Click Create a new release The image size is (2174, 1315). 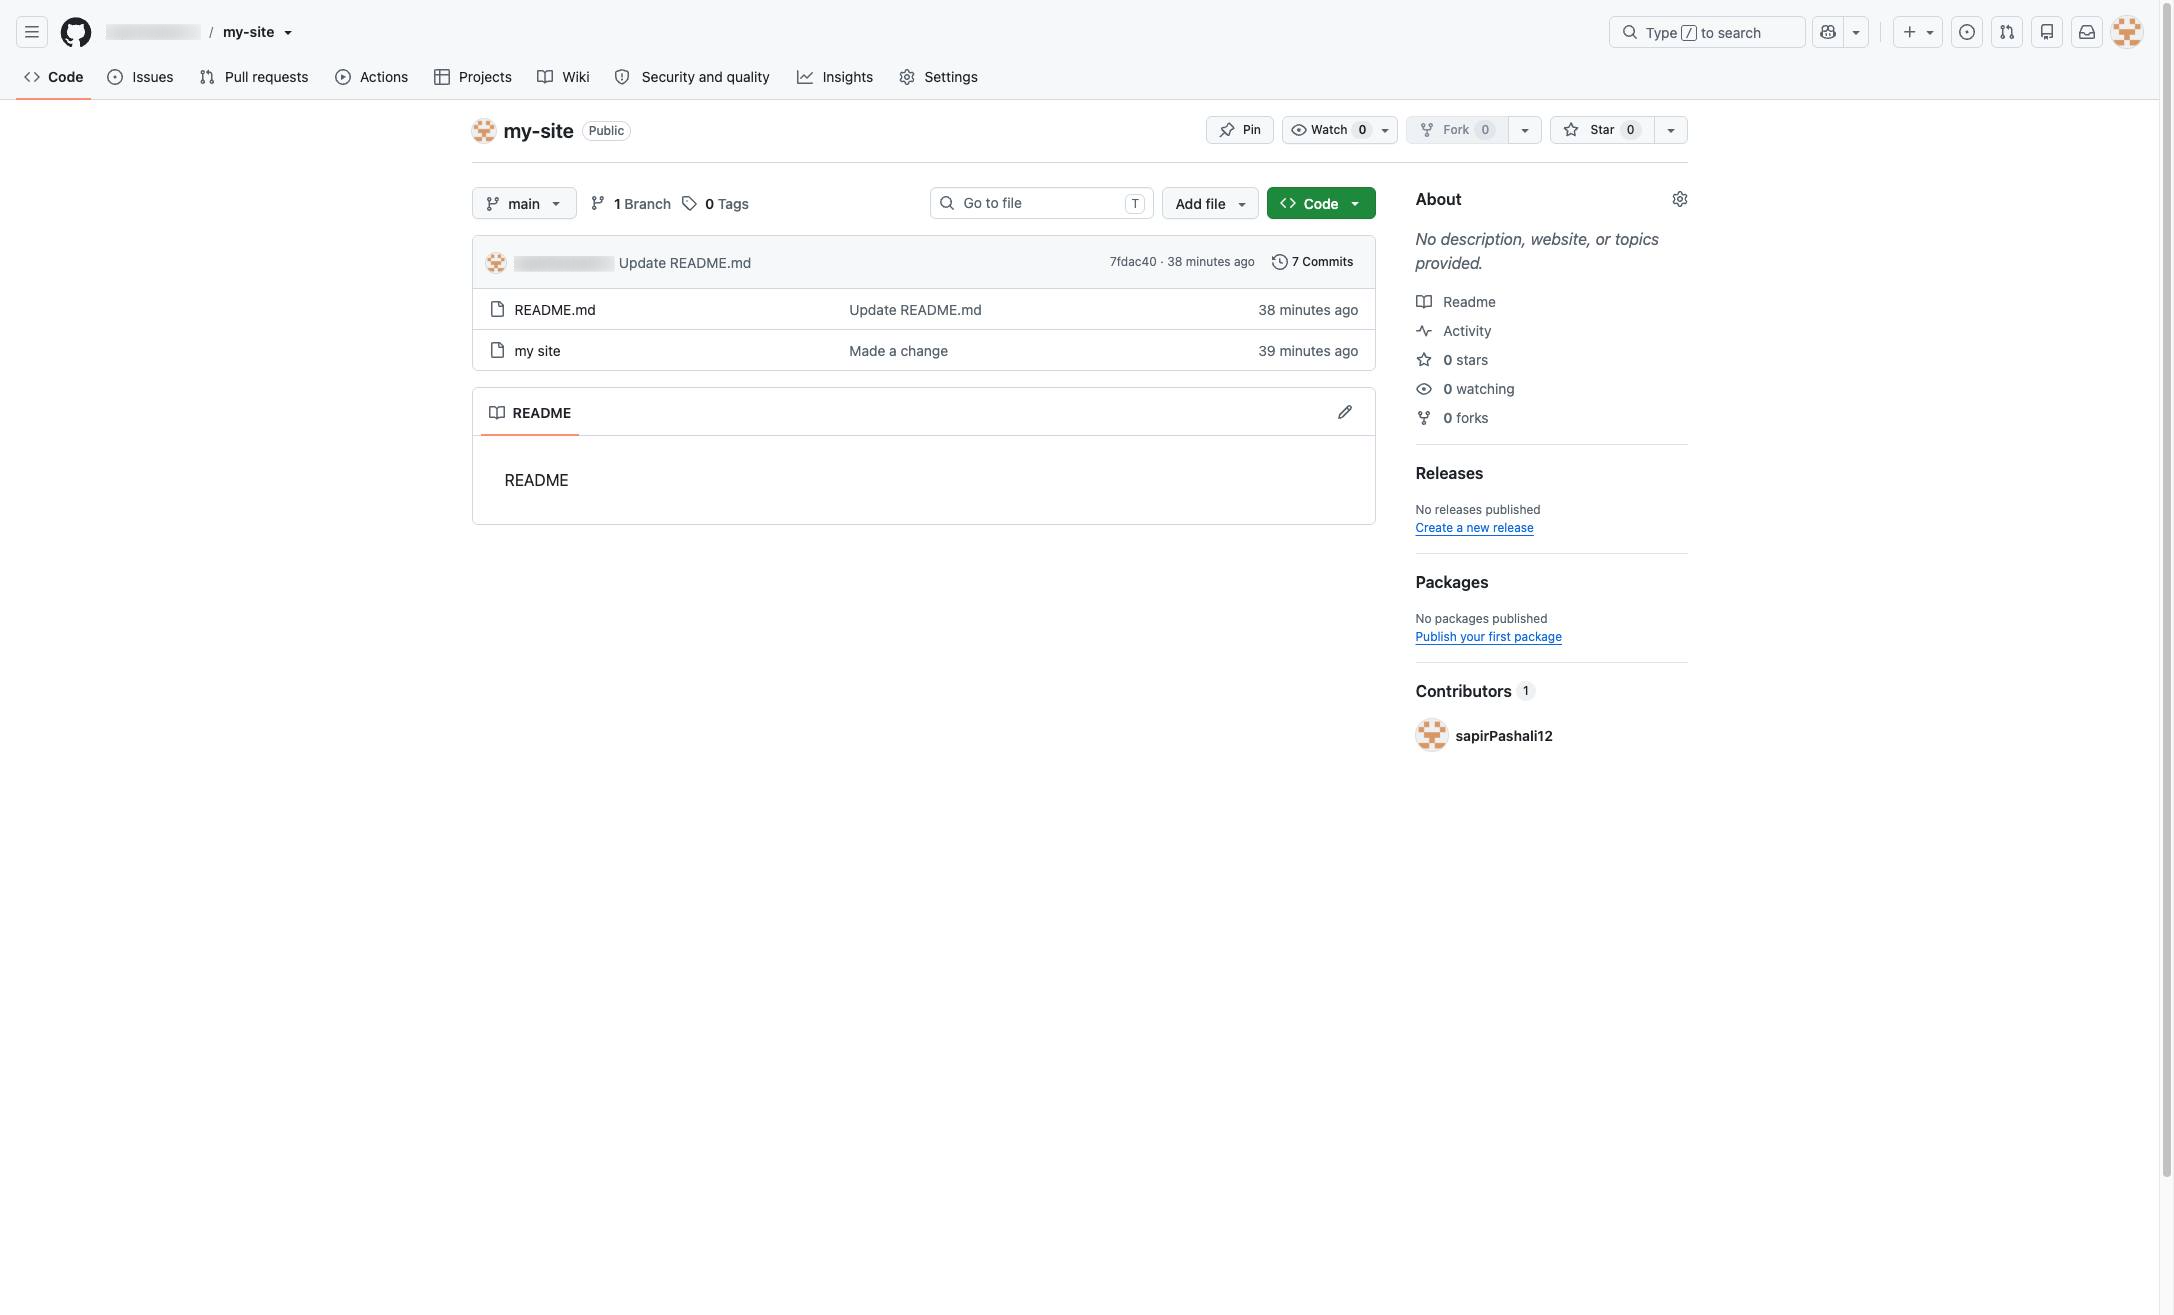pos(1474,528)
